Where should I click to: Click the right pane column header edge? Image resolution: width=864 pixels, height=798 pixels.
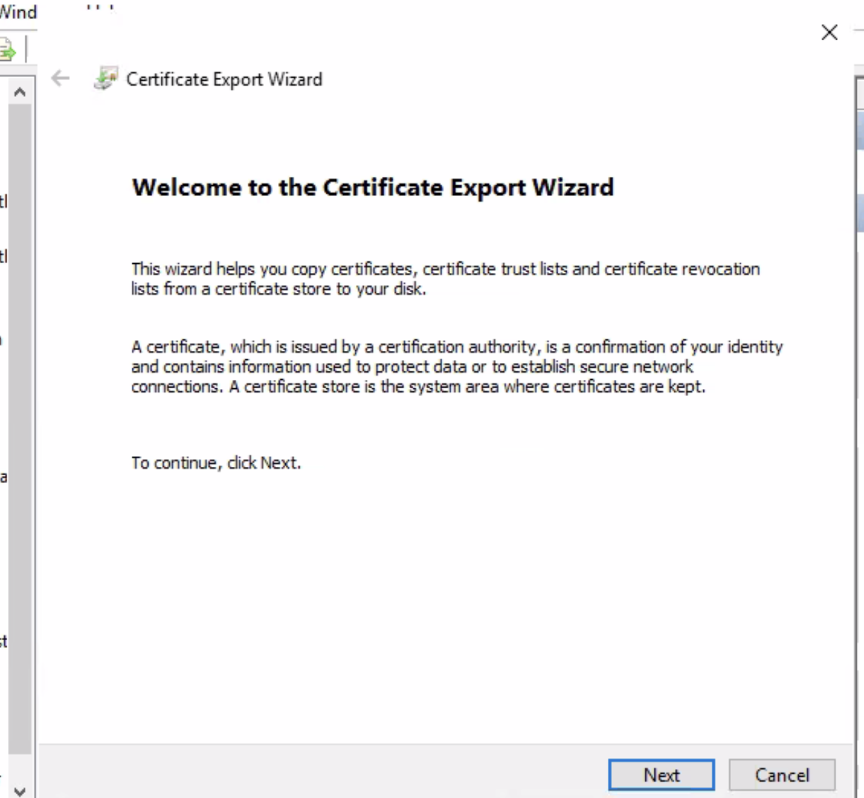[860, 92]
